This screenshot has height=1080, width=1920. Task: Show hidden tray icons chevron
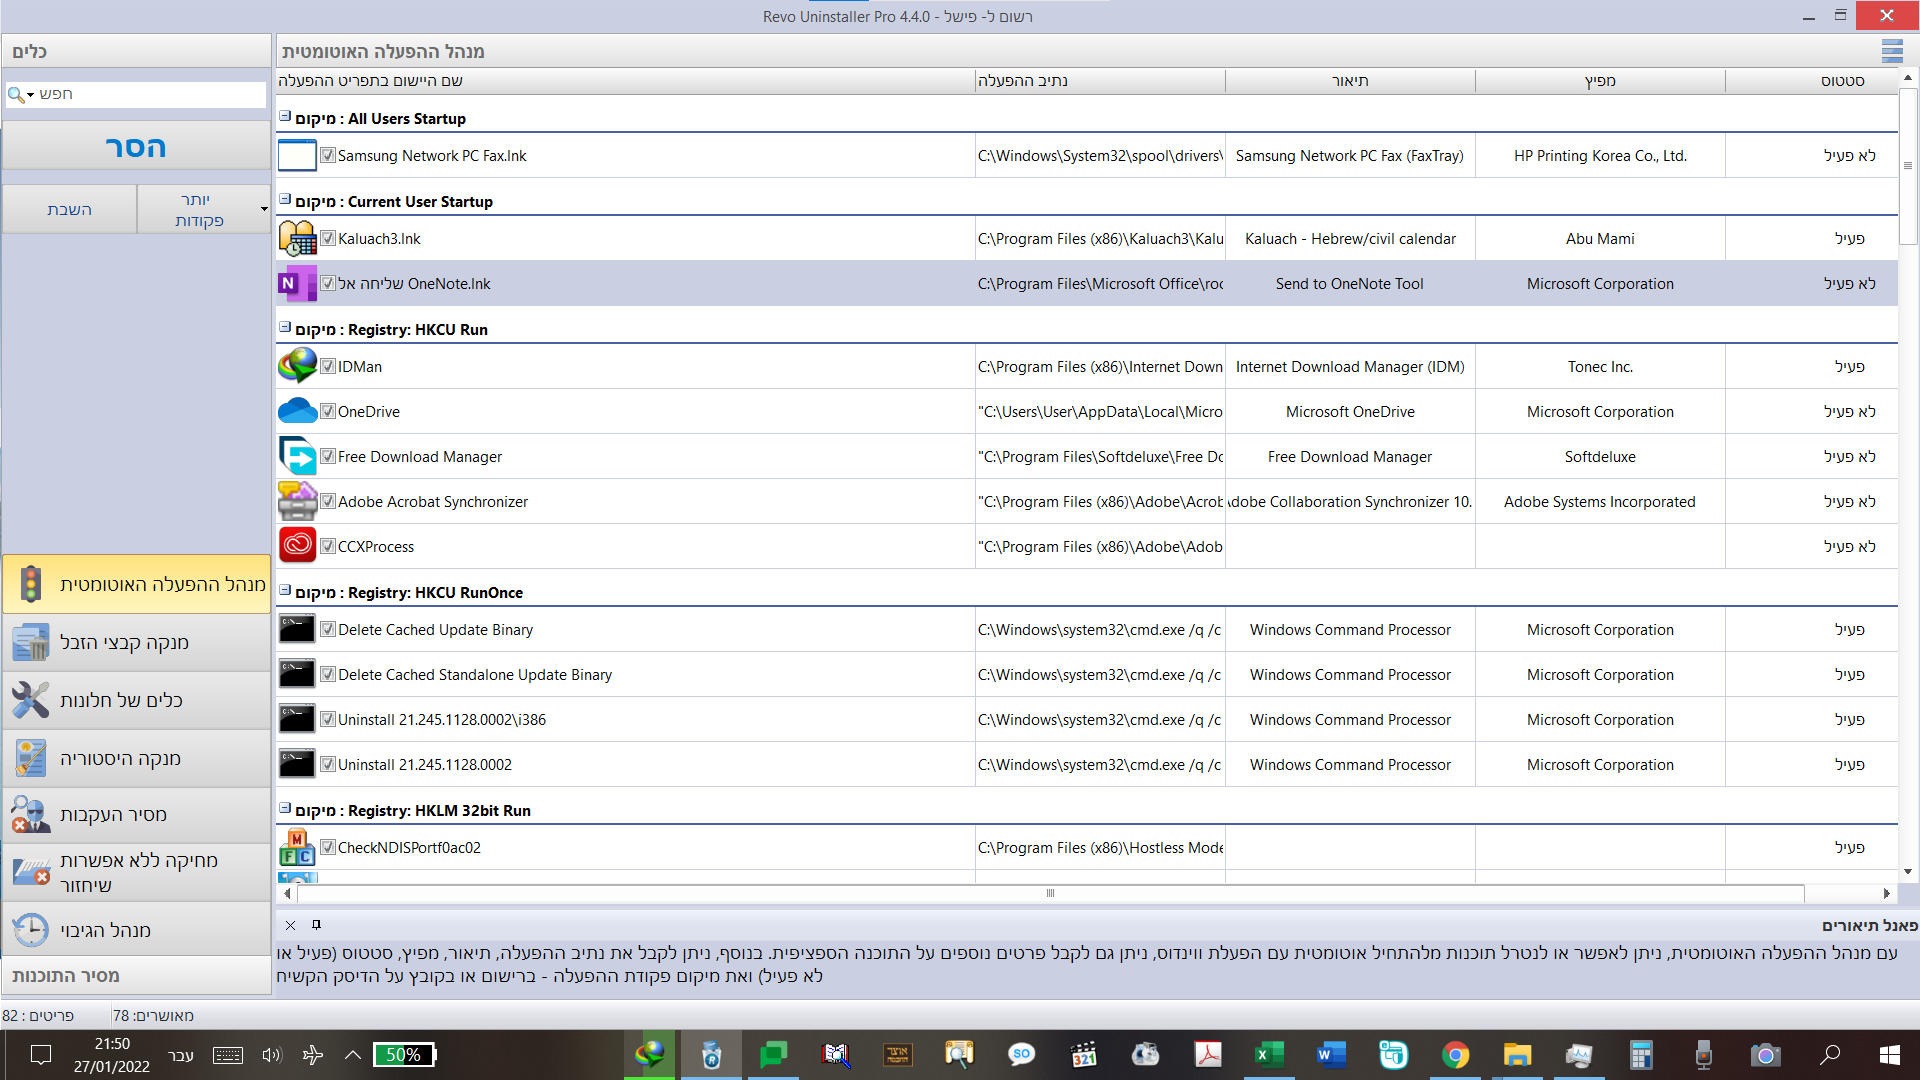pos(353,1055)
